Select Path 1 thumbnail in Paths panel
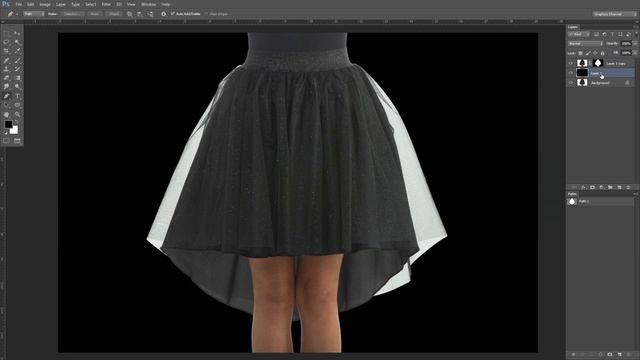The image size is (640, 360). (572, 201)
